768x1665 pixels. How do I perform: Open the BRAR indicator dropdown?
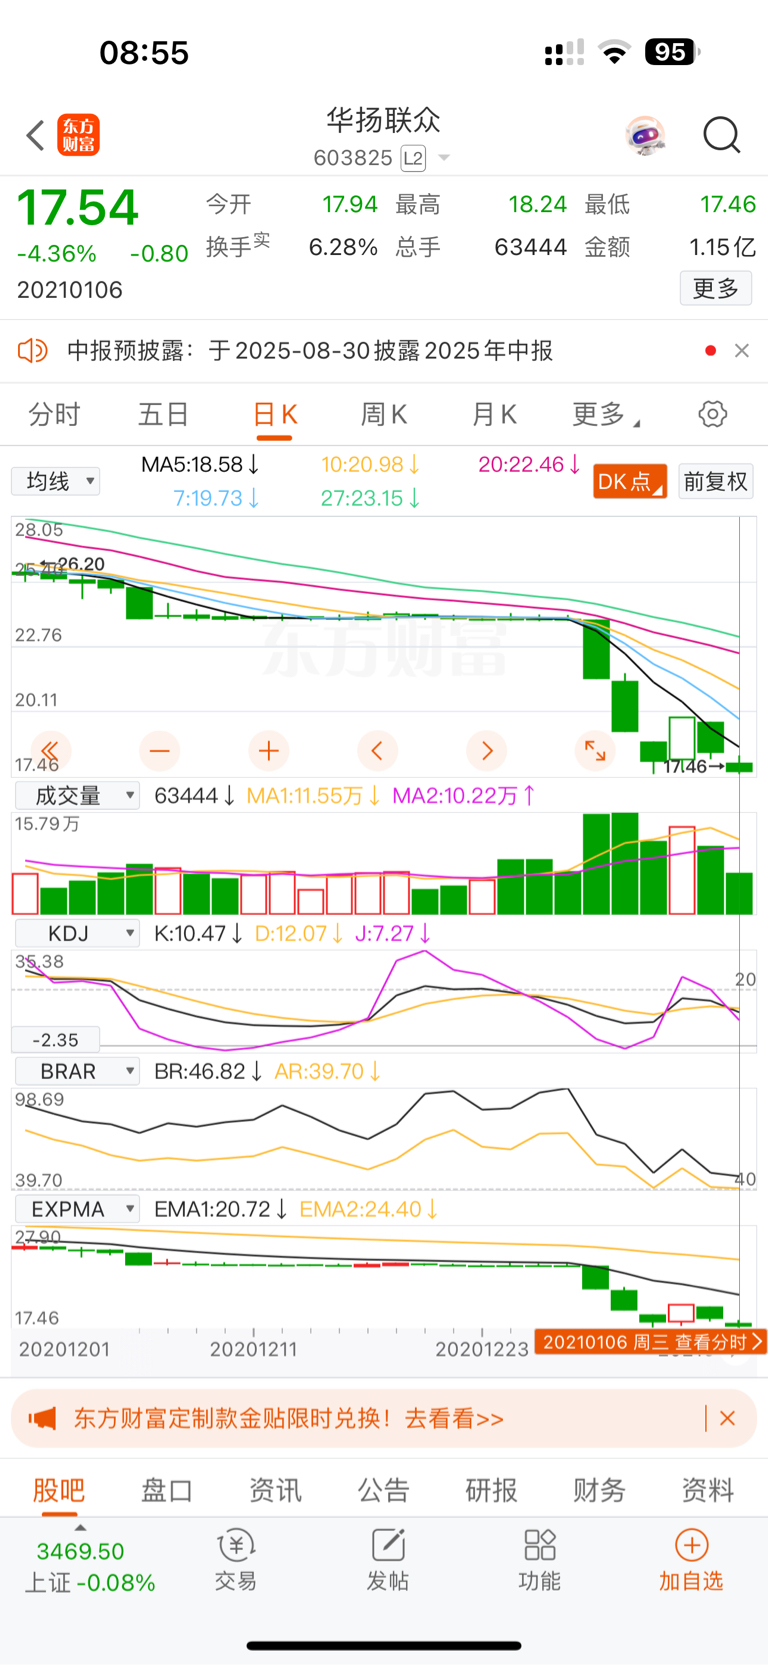point(77,1072)
